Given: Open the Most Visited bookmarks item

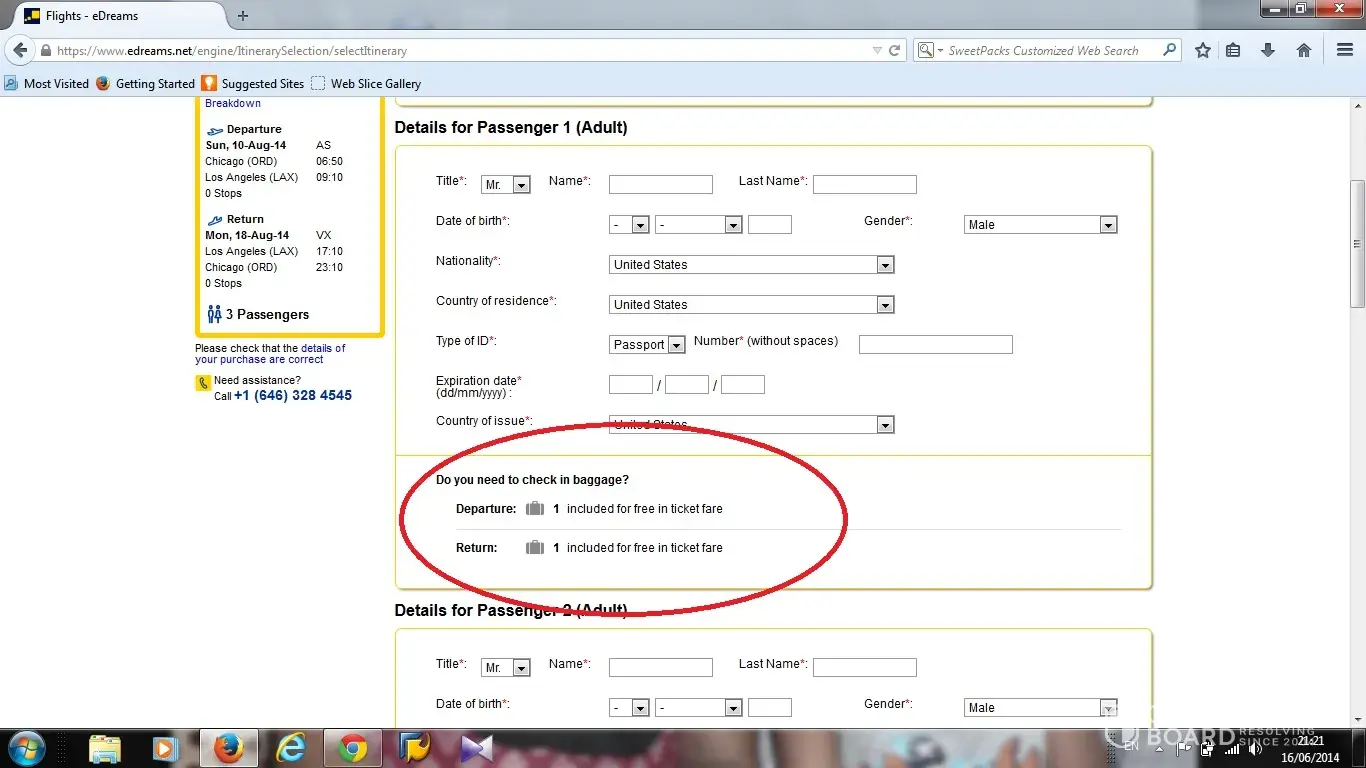Looking at the screenshot, I should point(47,84).
